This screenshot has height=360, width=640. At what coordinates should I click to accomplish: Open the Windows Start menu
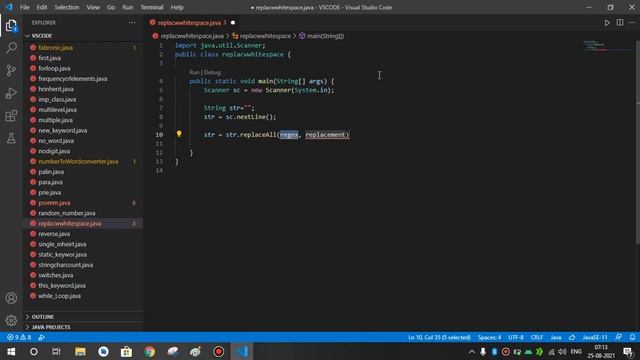point(11,351)
